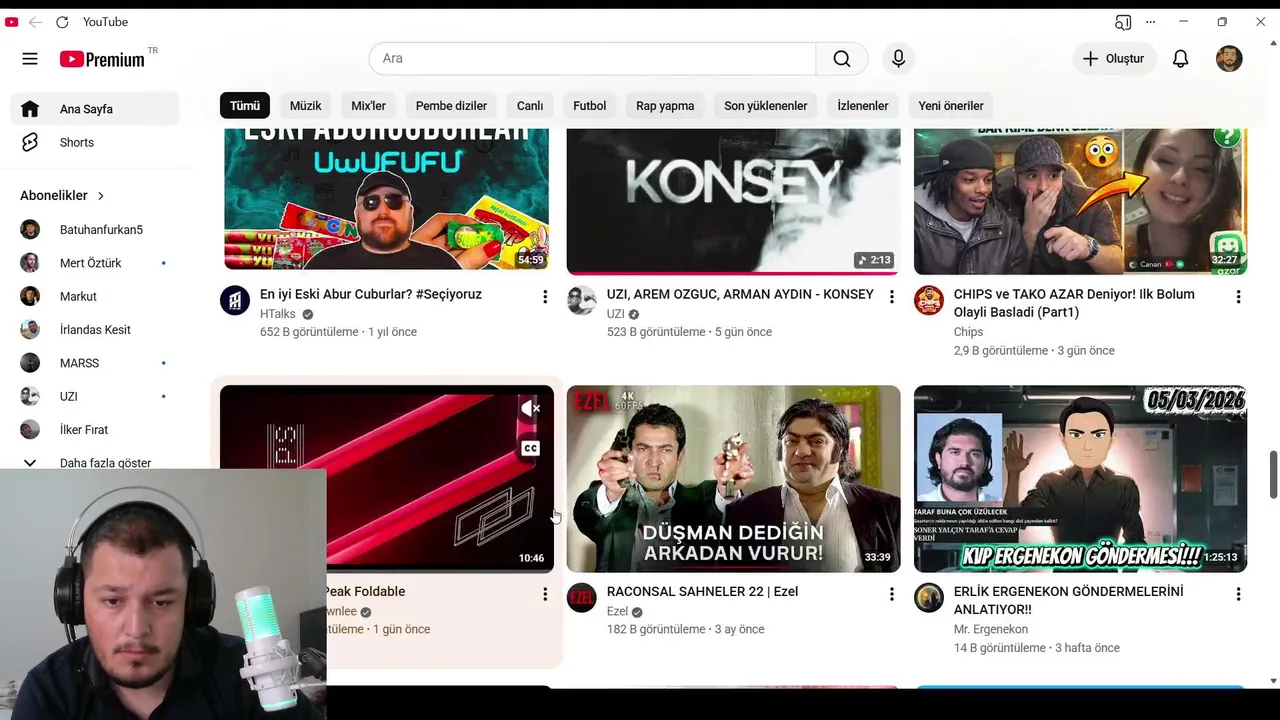Go back with browser arrow
This screenshot has width=1280, height=720.
(35, 22)
